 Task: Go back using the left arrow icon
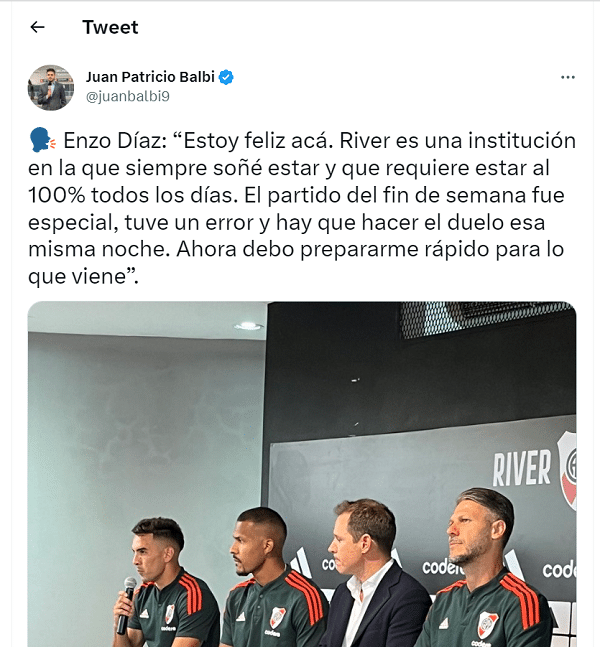coord(38,27)
